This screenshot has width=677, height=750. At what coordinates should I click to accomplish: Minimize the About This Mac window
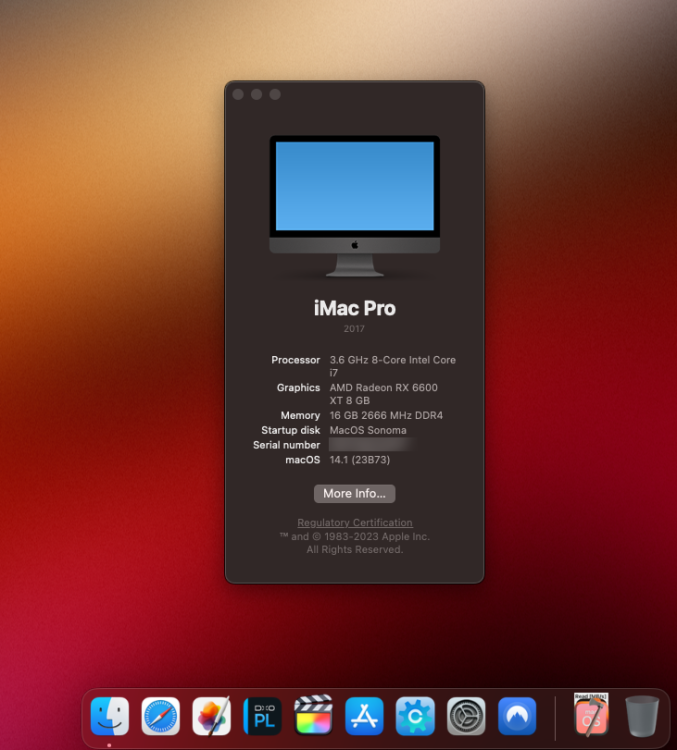click(256, 94)
